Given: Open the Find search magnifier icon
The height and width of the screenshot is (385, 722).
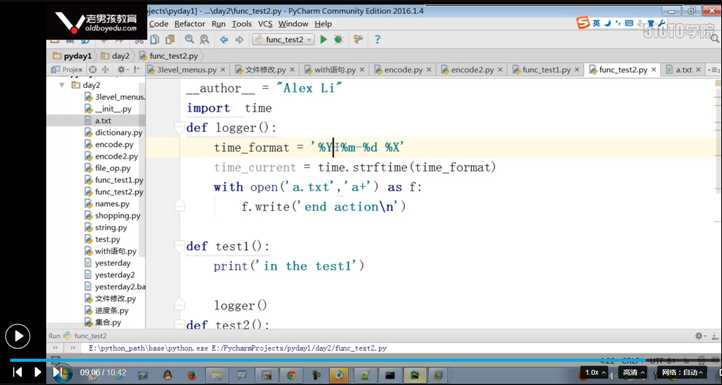Looking at the screenshot, I should (189, 40).
